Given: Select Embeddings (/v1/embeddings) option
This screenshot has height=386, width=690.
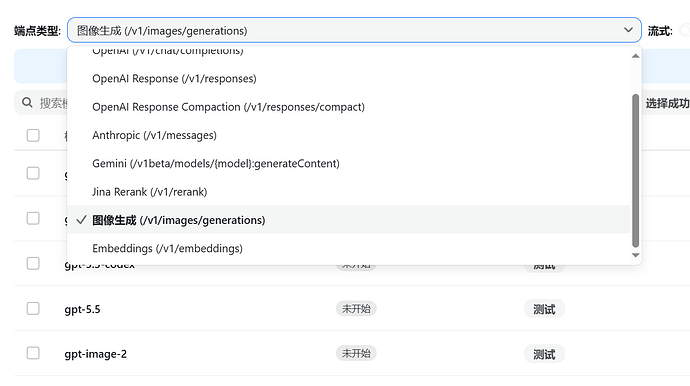Looking at the screenshot, I should pyautogui.click(x=348, y=249).
